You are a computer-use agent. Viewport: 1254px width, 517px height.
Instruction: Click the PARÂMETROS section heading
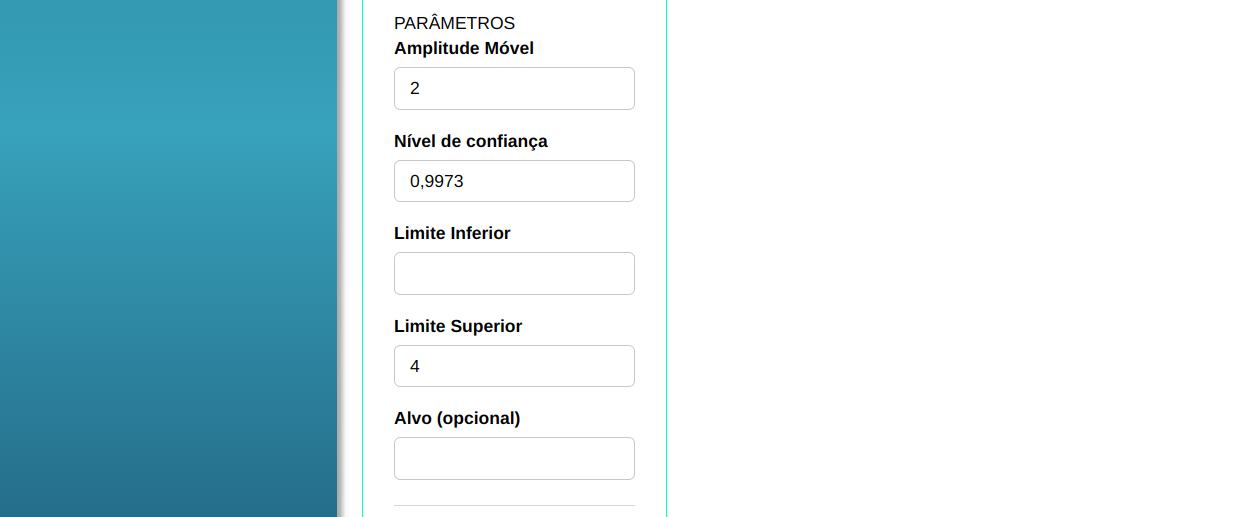point(454,23)
